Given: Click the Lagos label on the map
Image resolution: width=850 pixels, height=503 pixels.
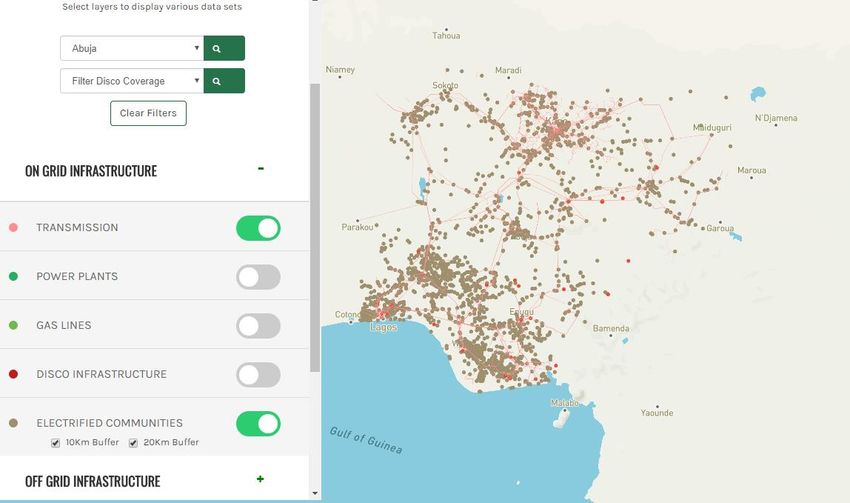Looking at the screenshot, I should point(383,327).
